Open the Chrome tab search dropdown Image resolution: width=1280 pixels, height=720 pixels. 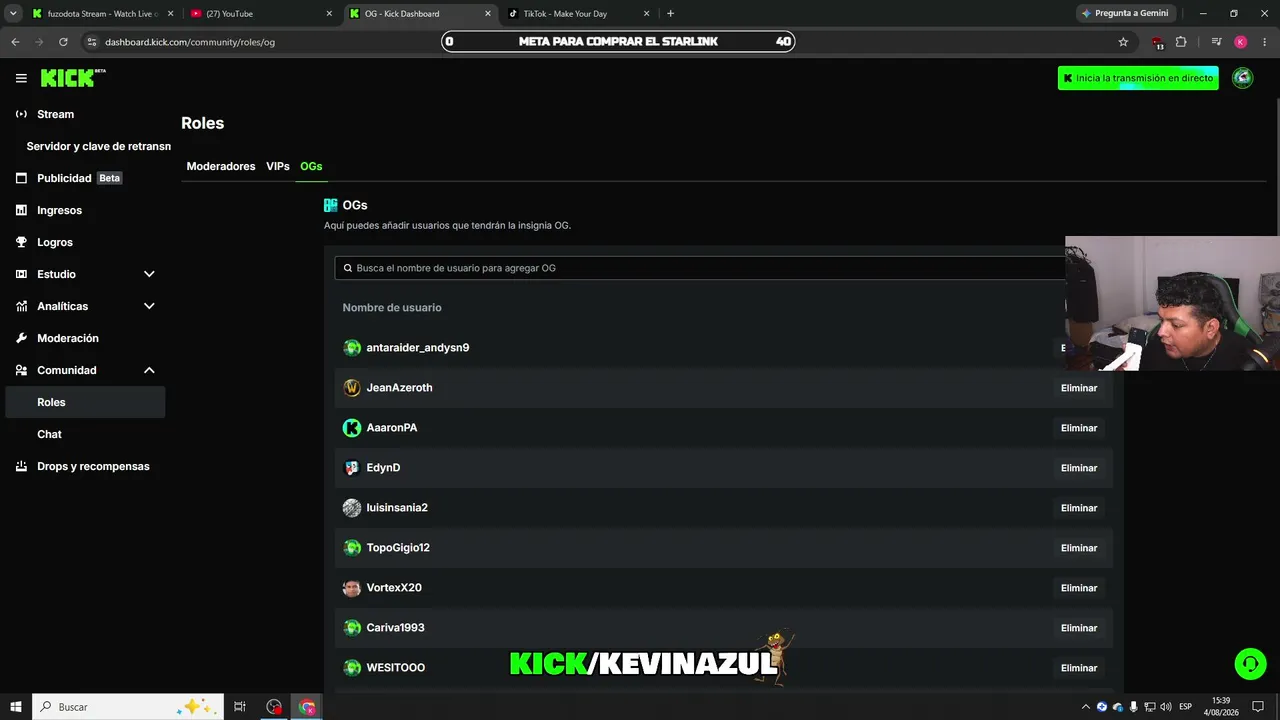tap(14, 14)
